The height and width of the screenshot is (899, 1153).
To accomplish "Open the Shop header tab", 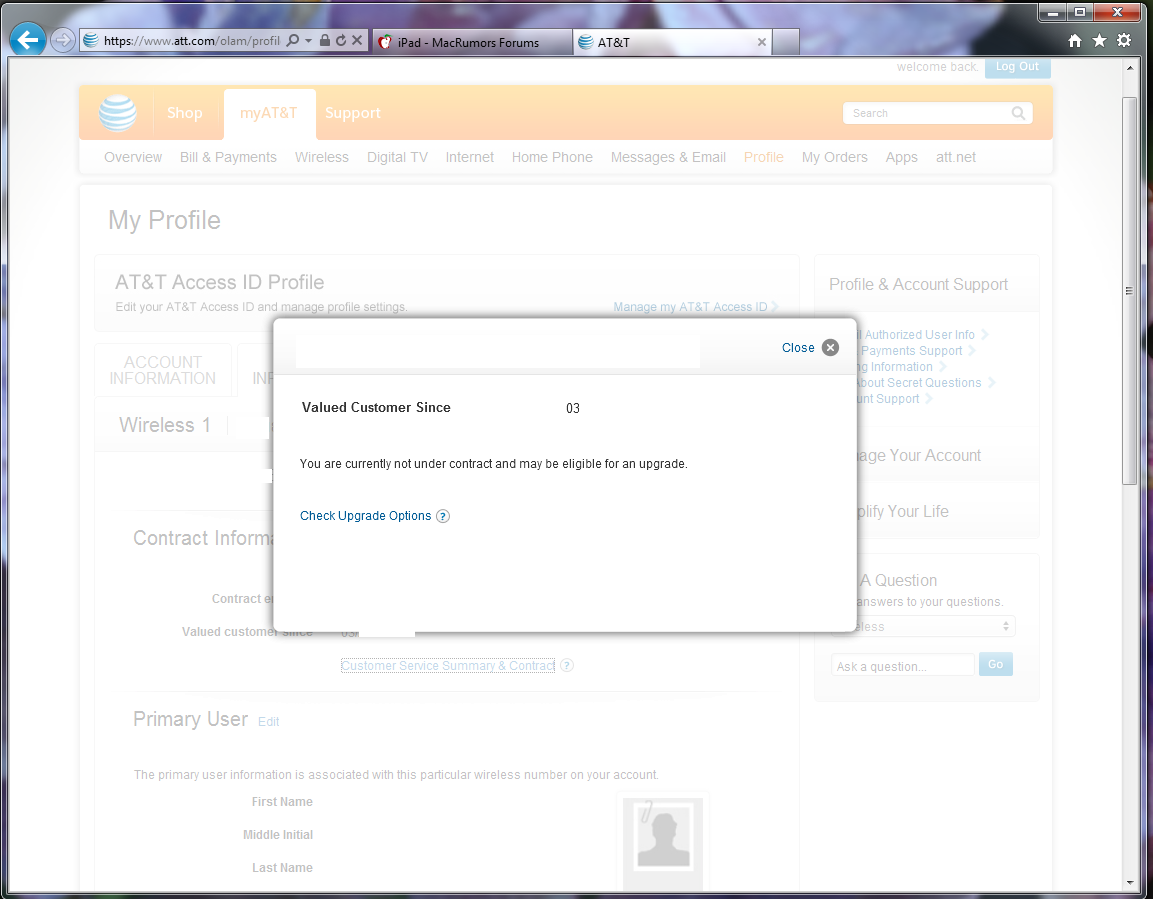I will point(185,112).
